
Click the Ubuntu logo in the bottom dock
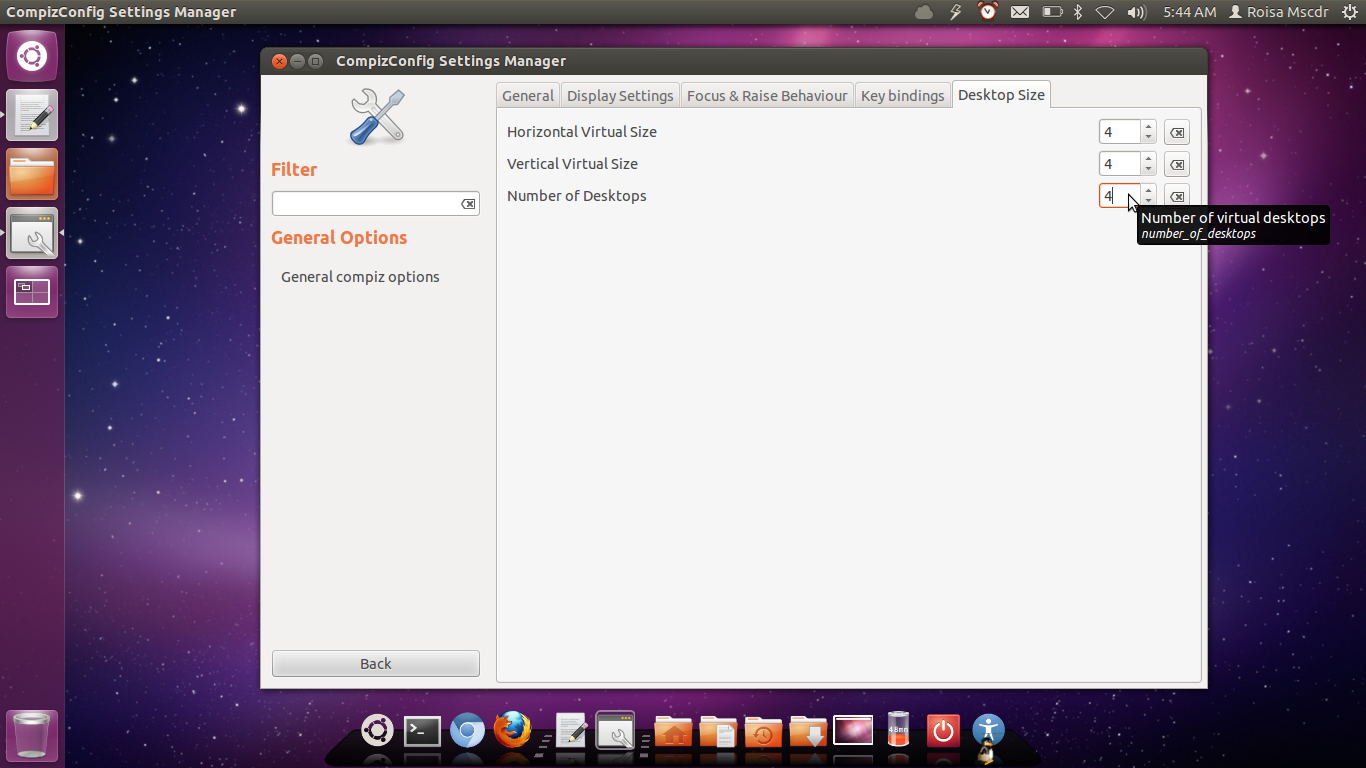click(x=377, y=731)
